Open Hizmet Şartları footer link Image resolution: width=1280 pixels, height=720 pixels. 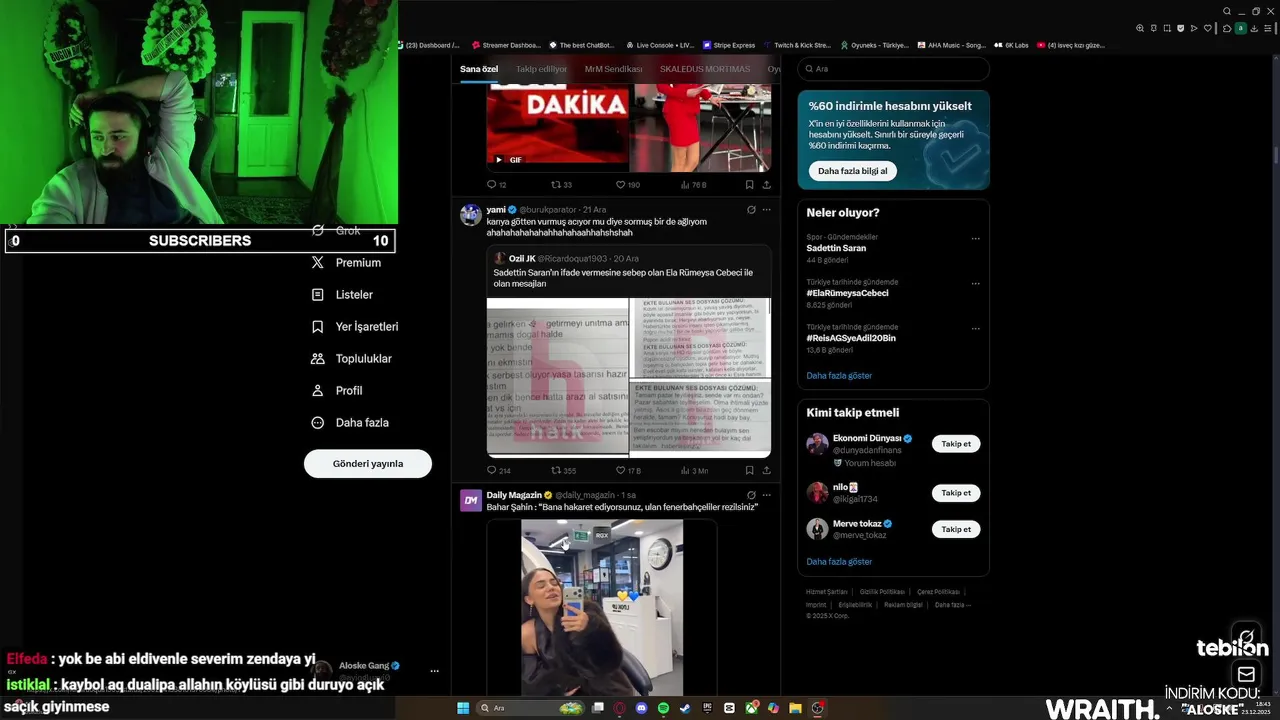pos(827,592)
